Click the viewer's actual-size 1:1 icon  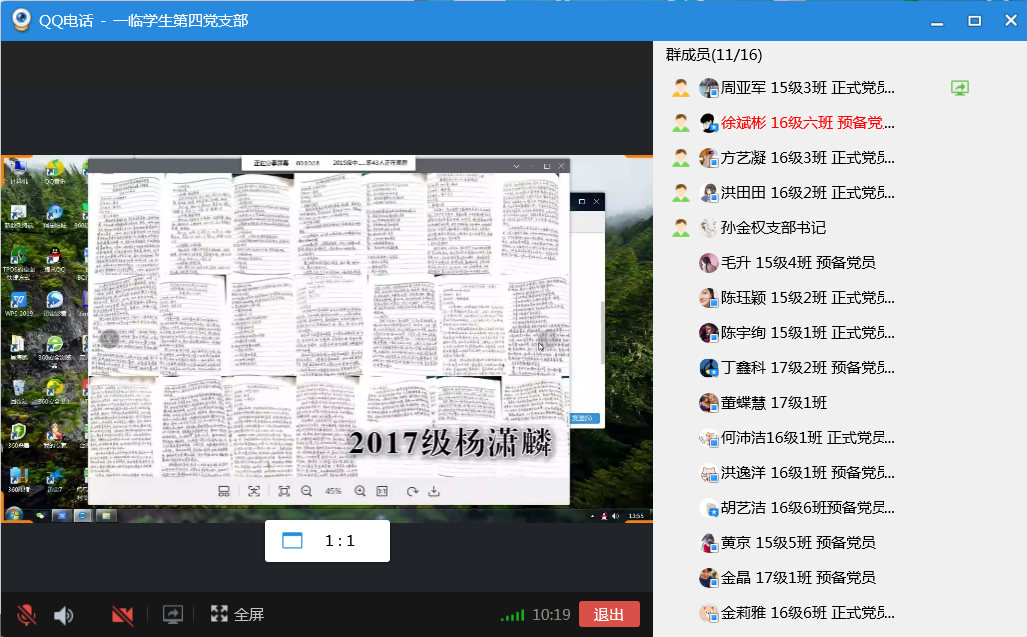383,491
